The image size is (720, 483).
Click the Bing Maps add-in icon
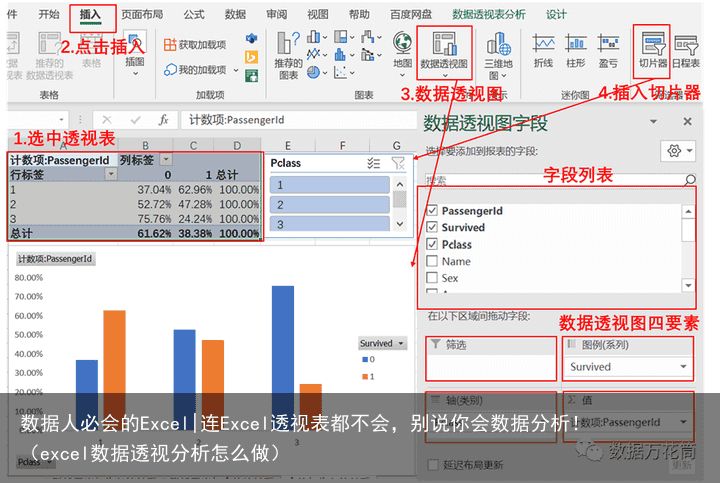tap(251, 57)
